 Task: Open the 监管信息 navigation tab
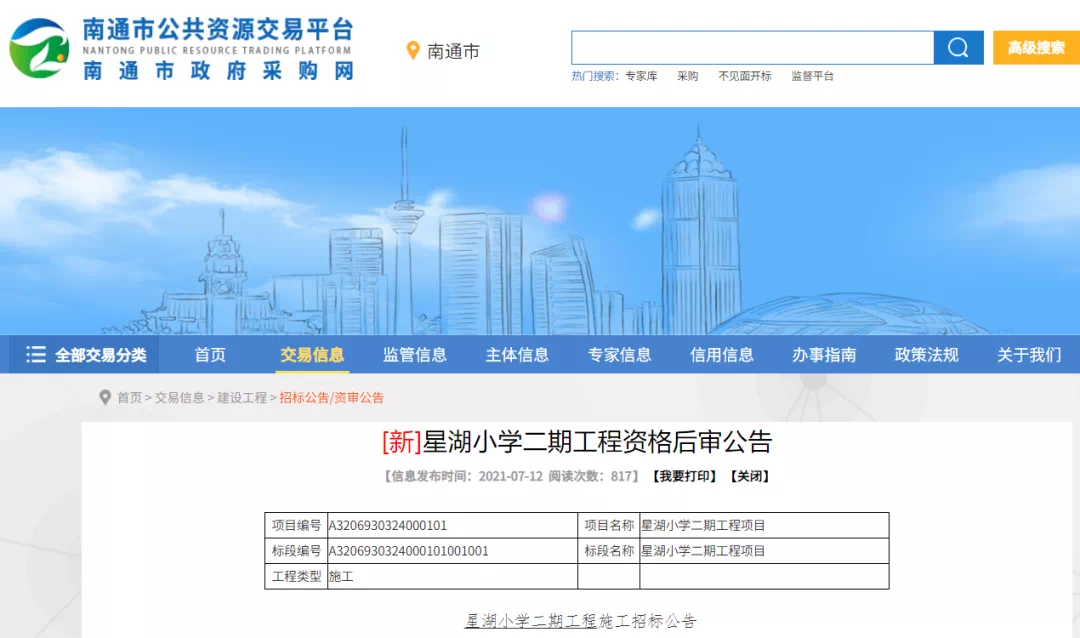tap(415, 355)
